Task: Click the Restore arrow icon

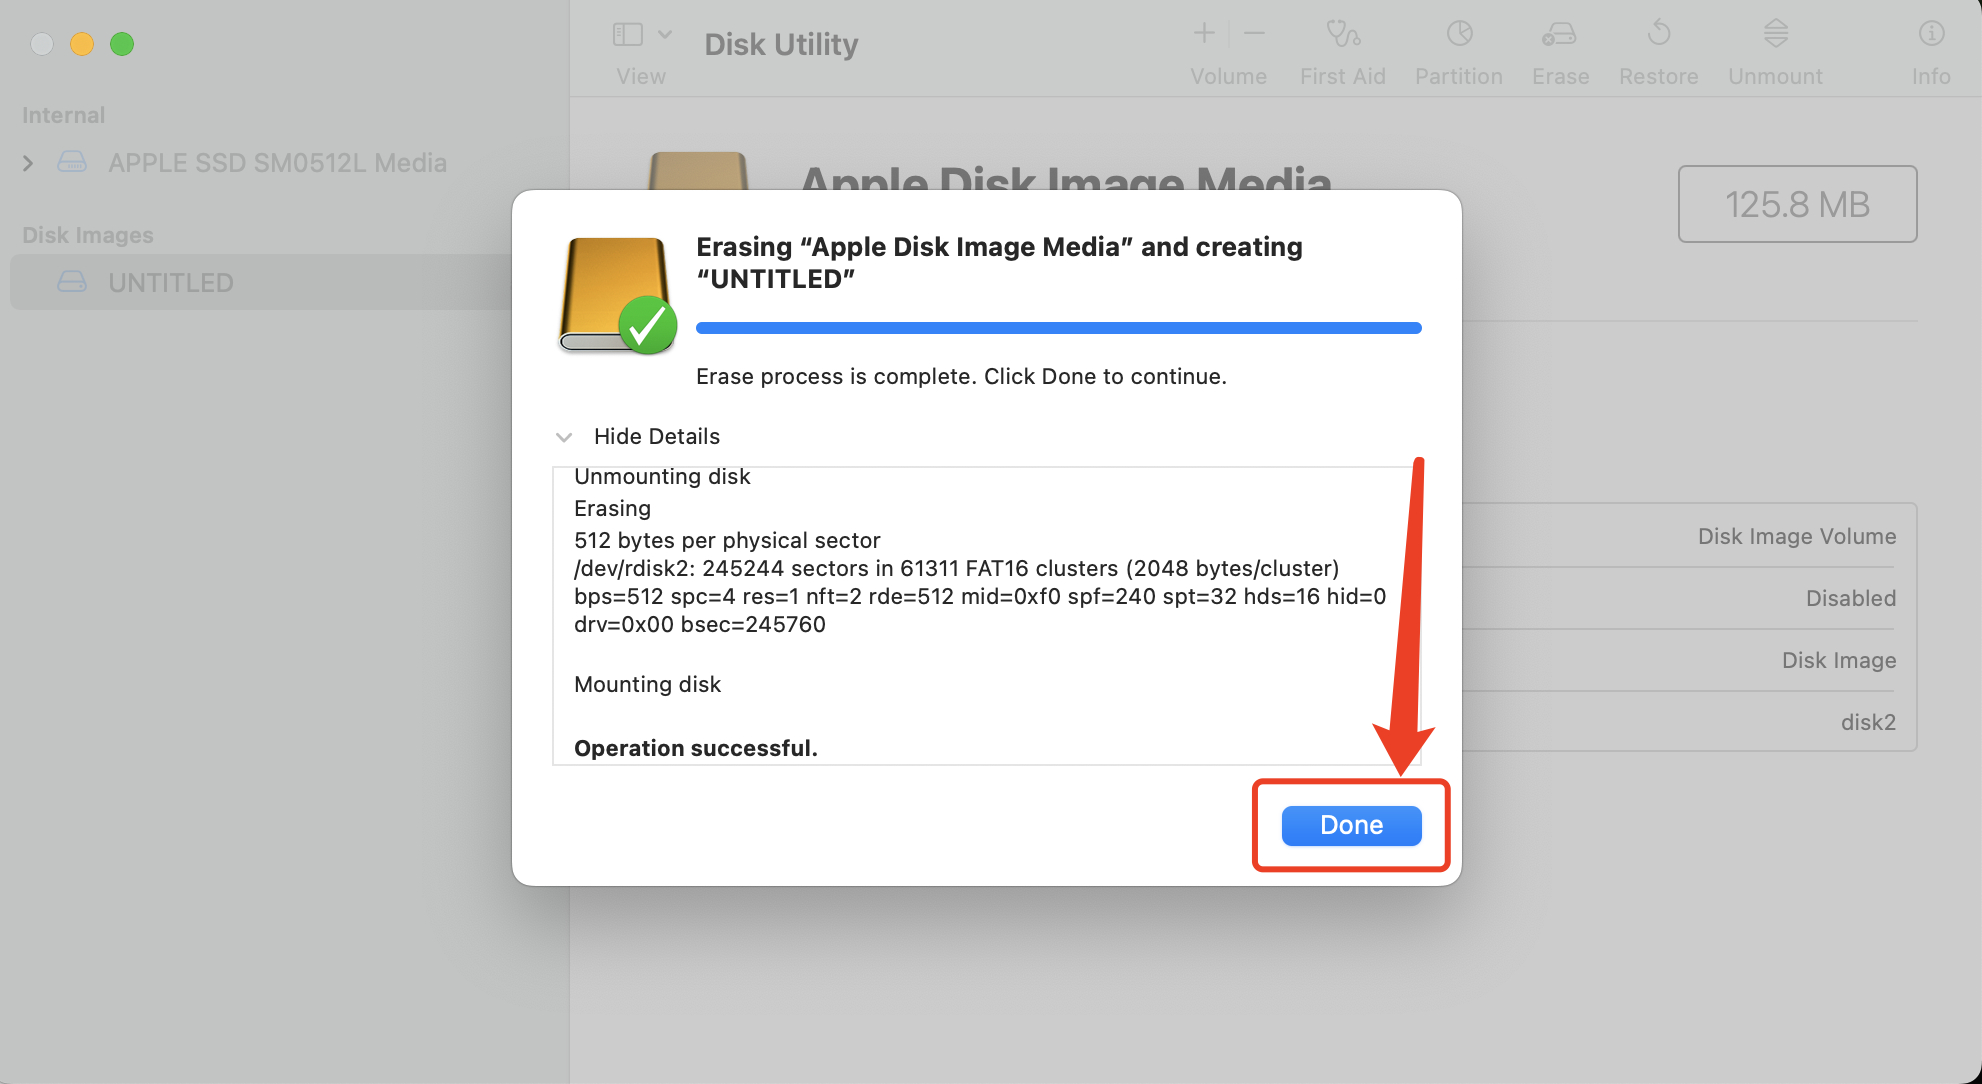Action: coord(1659,34)
